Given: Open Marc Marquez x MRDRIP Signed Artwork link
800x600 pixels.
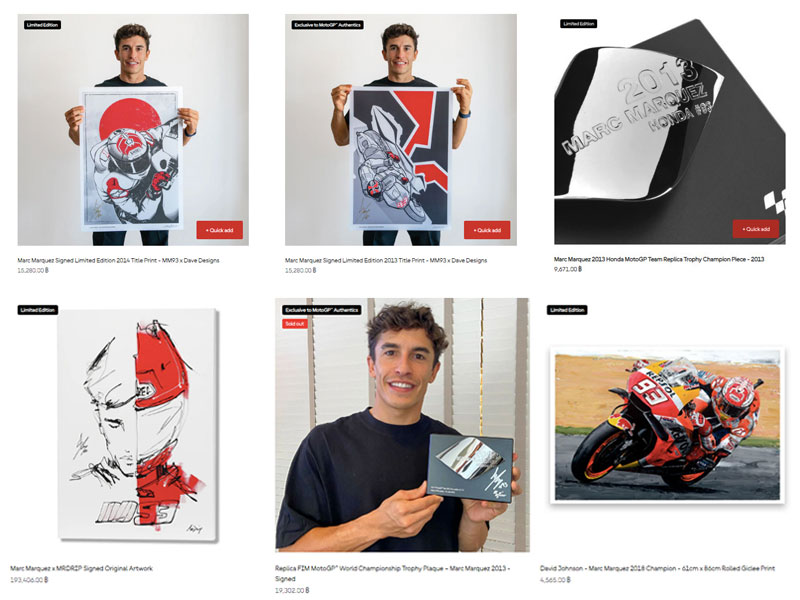Looking at the screenshot, I should click(81, 568).
